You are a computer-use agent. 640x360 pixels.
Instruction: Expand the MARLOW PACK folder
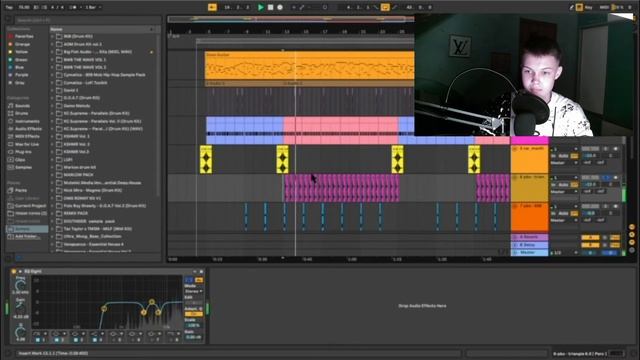coord(52,175)
